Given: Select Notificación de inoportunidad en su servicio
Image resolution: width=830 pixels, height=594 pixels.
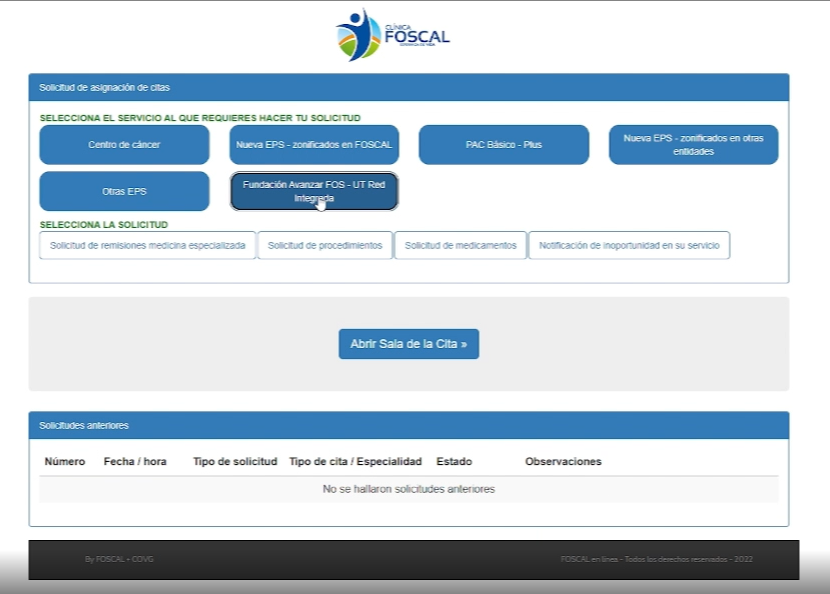Looking at the screenshot, I should pyautogui.click(x=629, y=245).
